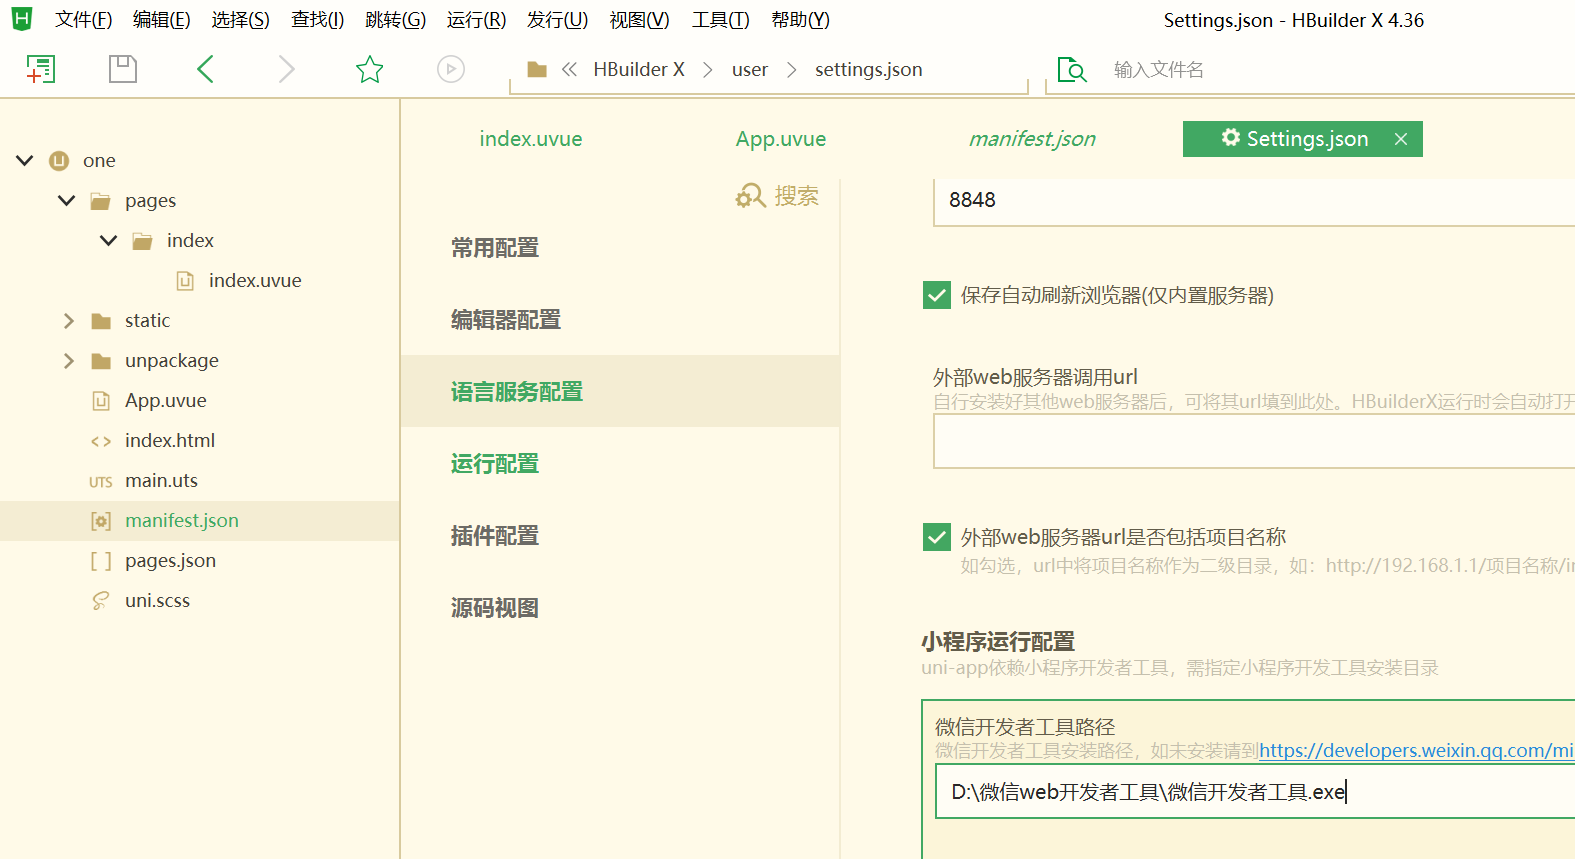Click the double chevron breadcrumb collapse icon
1575x859 pixels.
click(x=569, y=69)
